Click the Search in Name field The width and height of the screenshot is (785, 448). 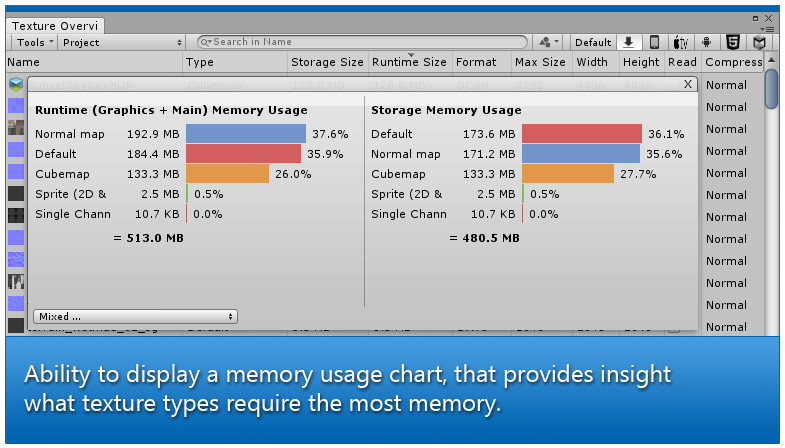coord(365,42)
